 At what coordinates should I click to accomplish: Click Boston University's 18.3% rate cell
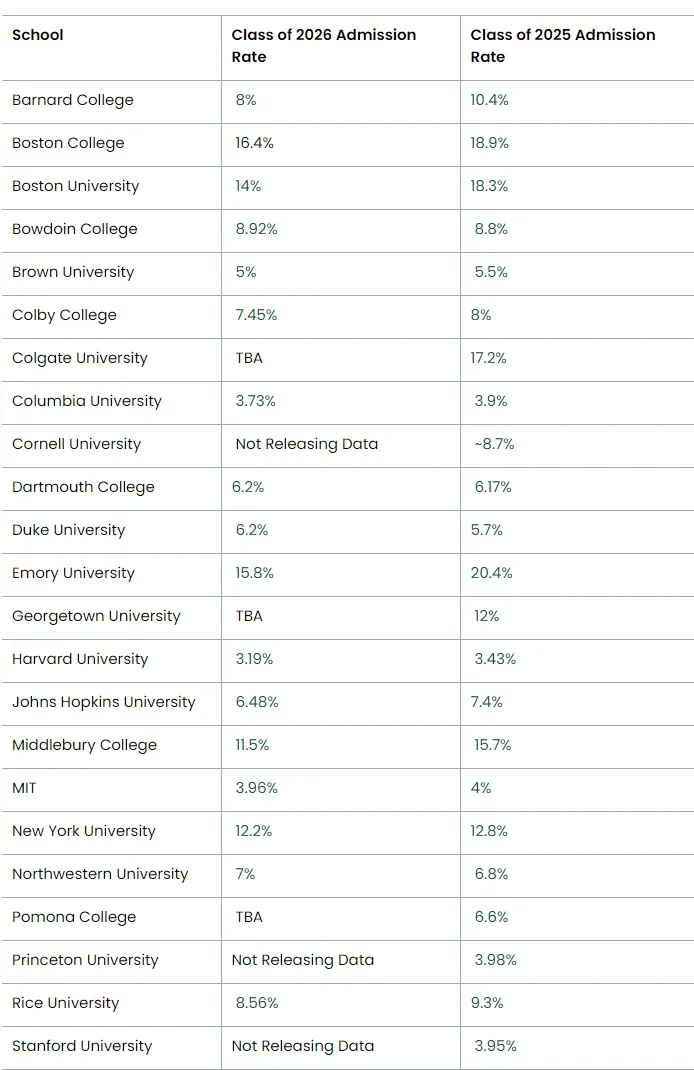coord(490,186)
